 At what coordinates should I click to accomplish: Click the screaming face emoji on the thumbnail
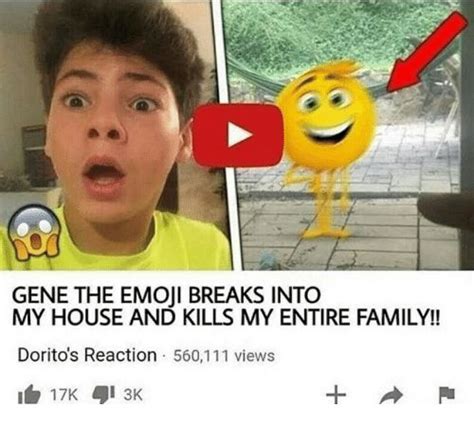click(34, 232)
